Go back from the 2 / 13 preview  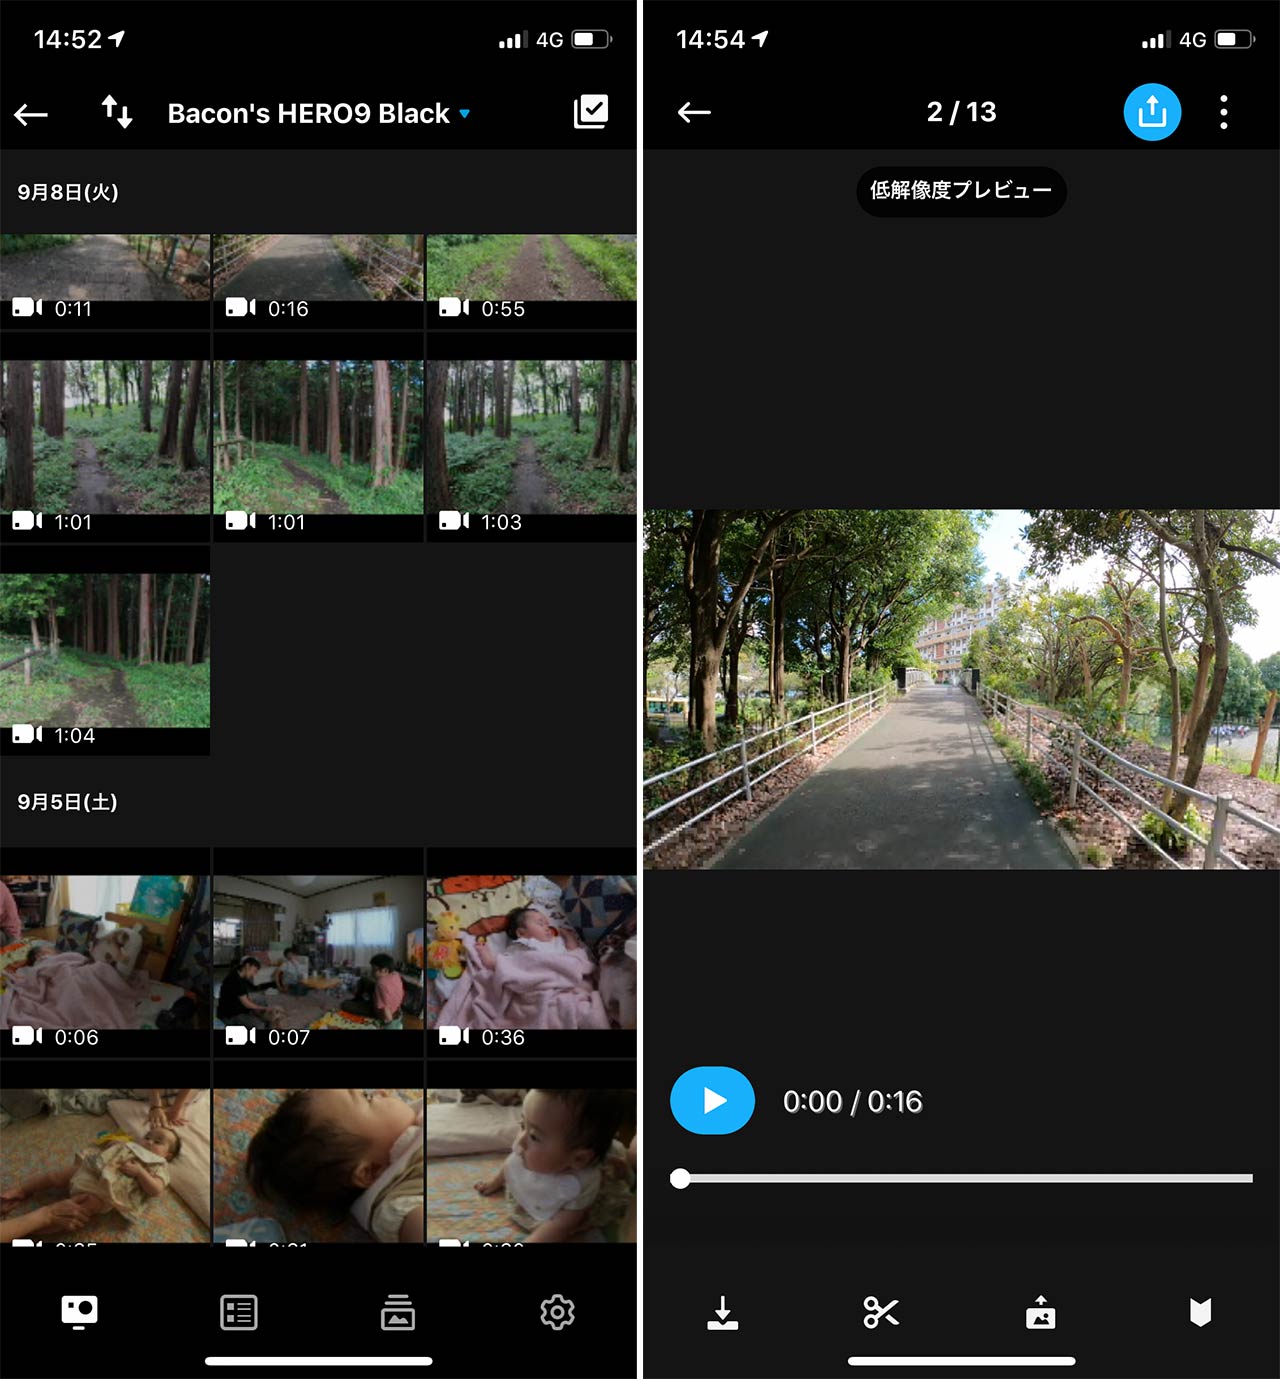694,112
